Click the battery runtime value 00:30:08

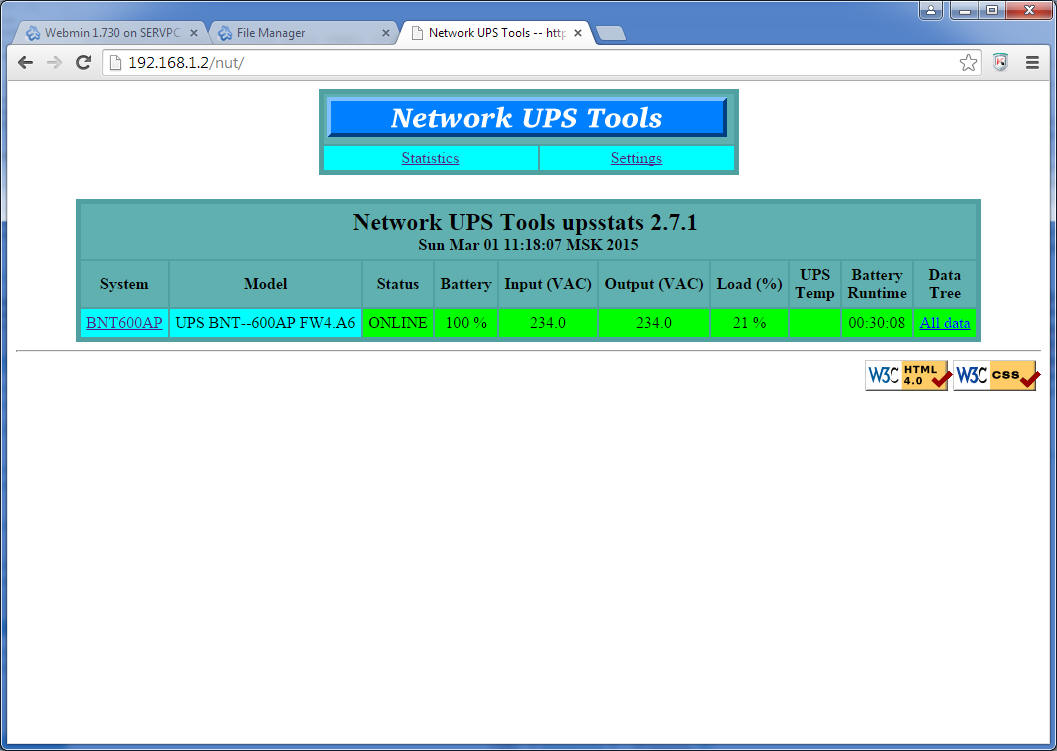(876, 322)
